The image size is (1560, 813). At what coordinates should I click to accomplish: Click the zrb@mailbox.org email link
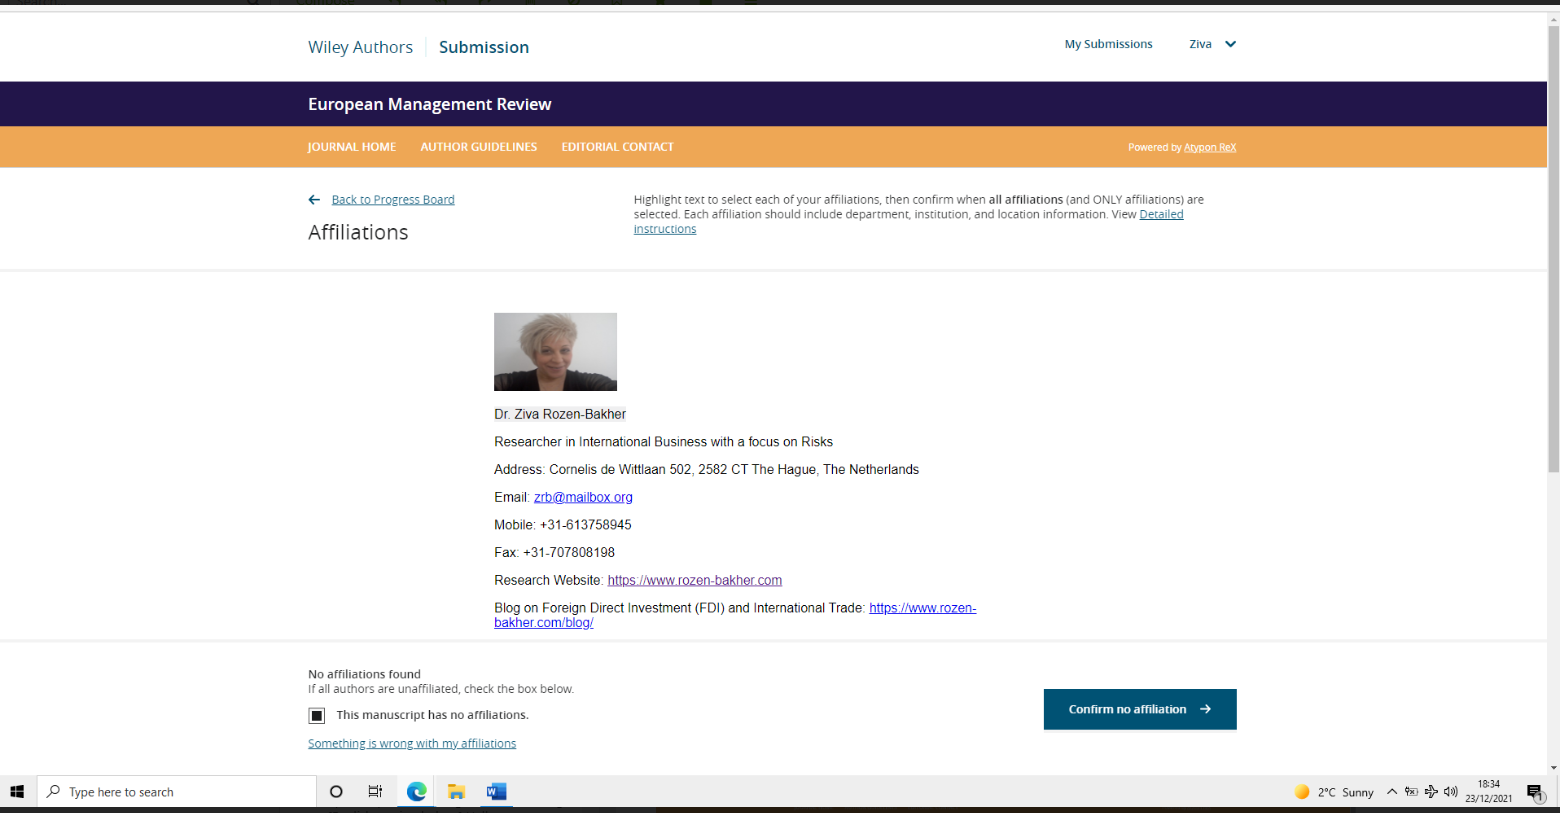(583, 497)
